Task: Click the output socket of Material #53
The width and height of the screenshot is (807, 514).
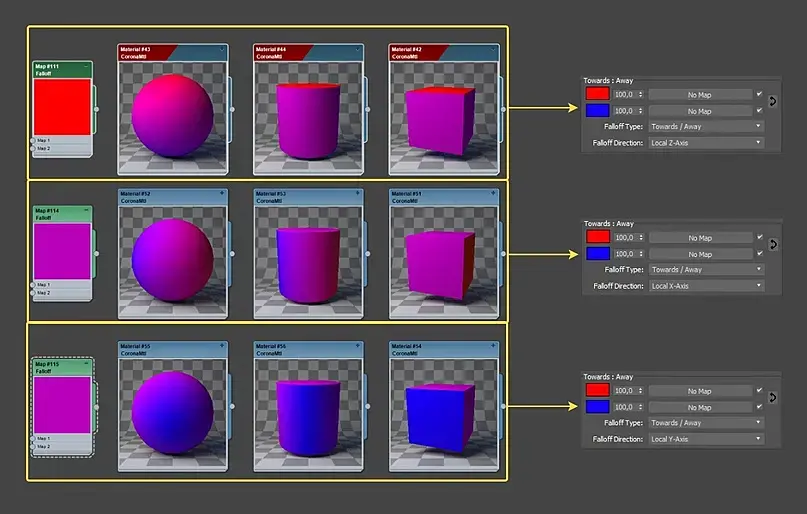Action: (367, 254)
